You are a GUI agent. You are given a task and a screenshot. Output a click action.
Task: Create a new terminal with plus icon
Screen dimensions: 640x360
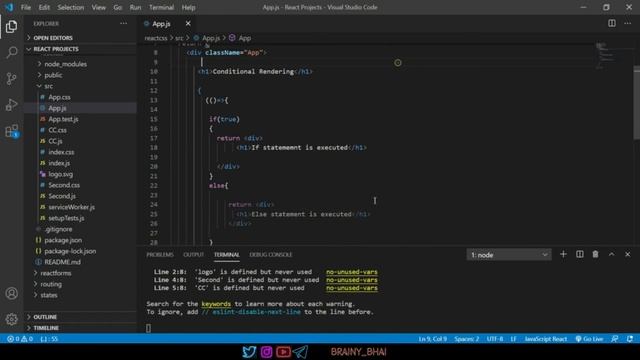(x=563, y=254)
